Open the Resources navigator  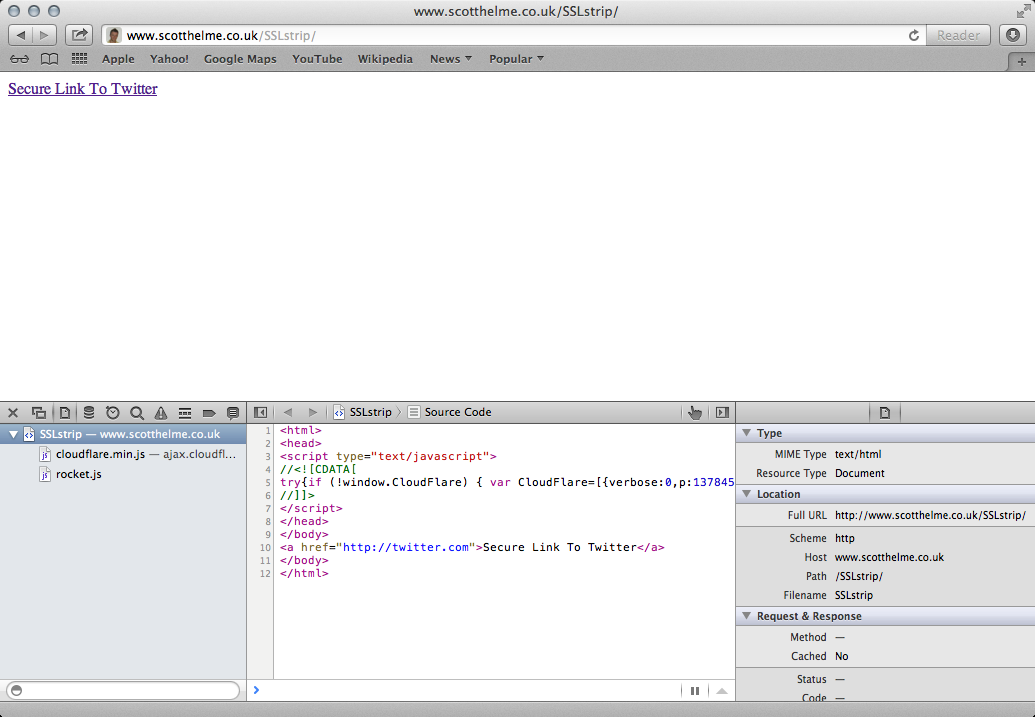tap(65, 413)
